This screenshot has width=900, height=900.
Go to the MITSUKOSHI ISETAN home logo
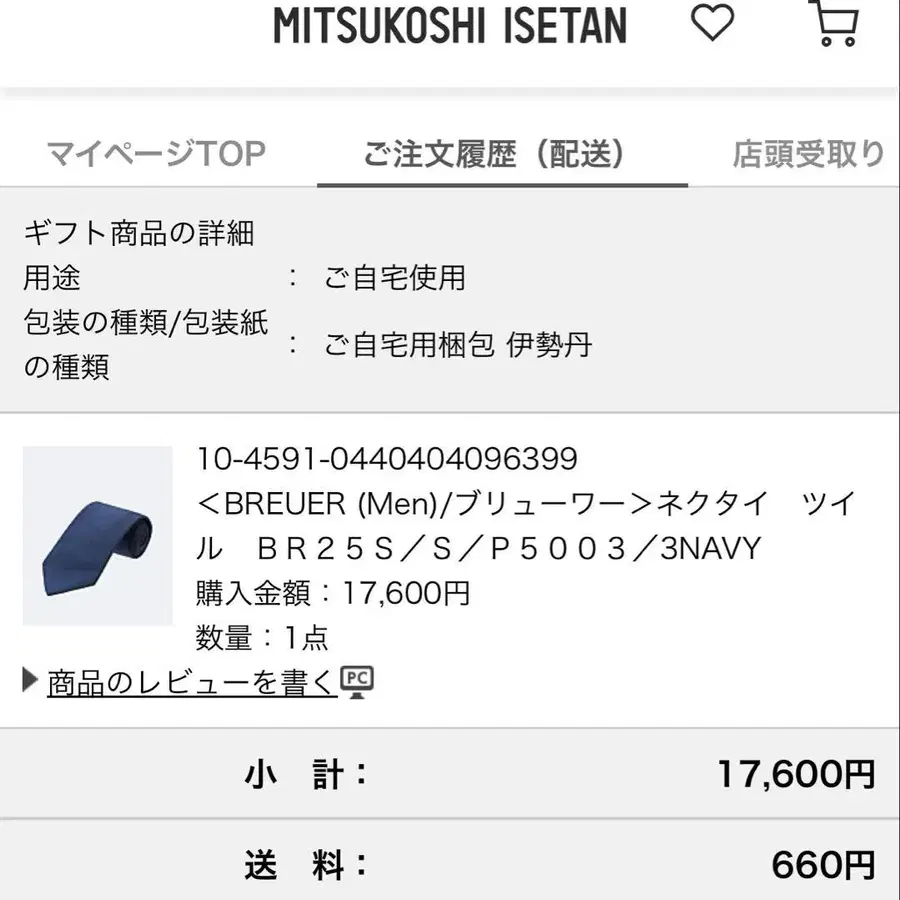tap(450, 26)
